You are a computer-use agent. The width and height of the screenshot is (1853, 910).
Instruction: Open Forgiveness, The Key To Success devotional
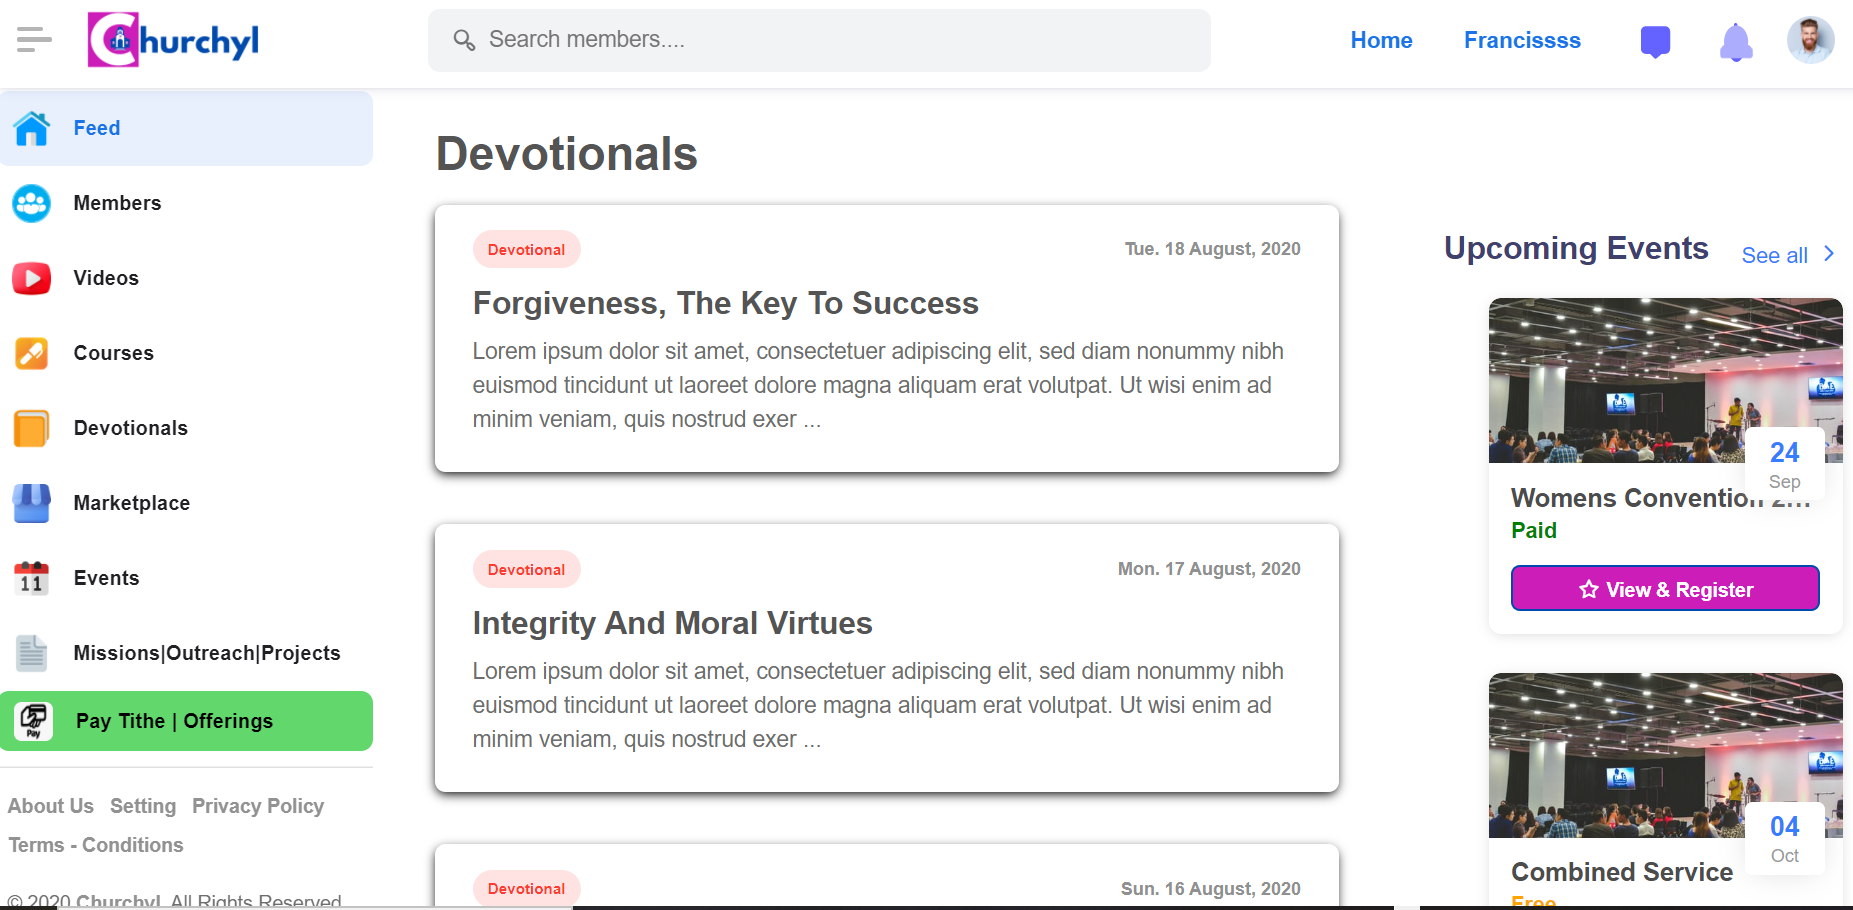[x=725, y=303]
